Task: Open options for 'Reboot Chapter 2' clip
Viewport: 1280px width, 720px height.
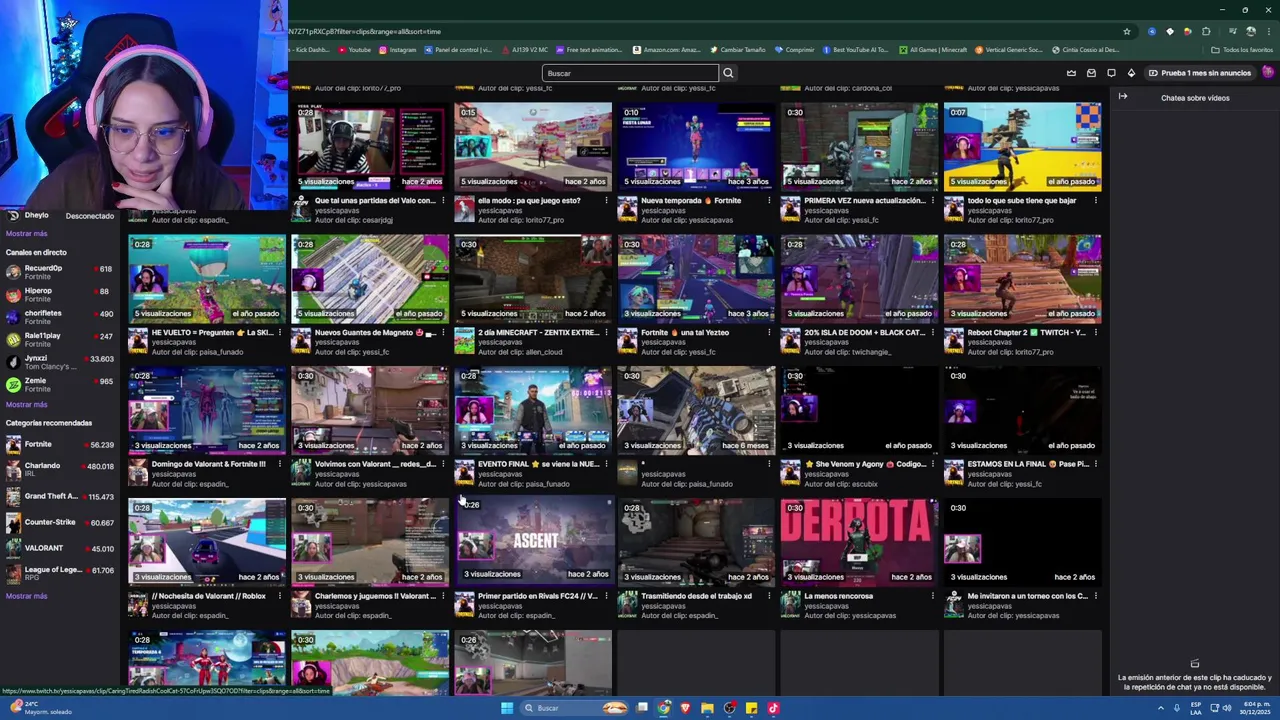Action: pyautogui.click(x=1095, y=333)
